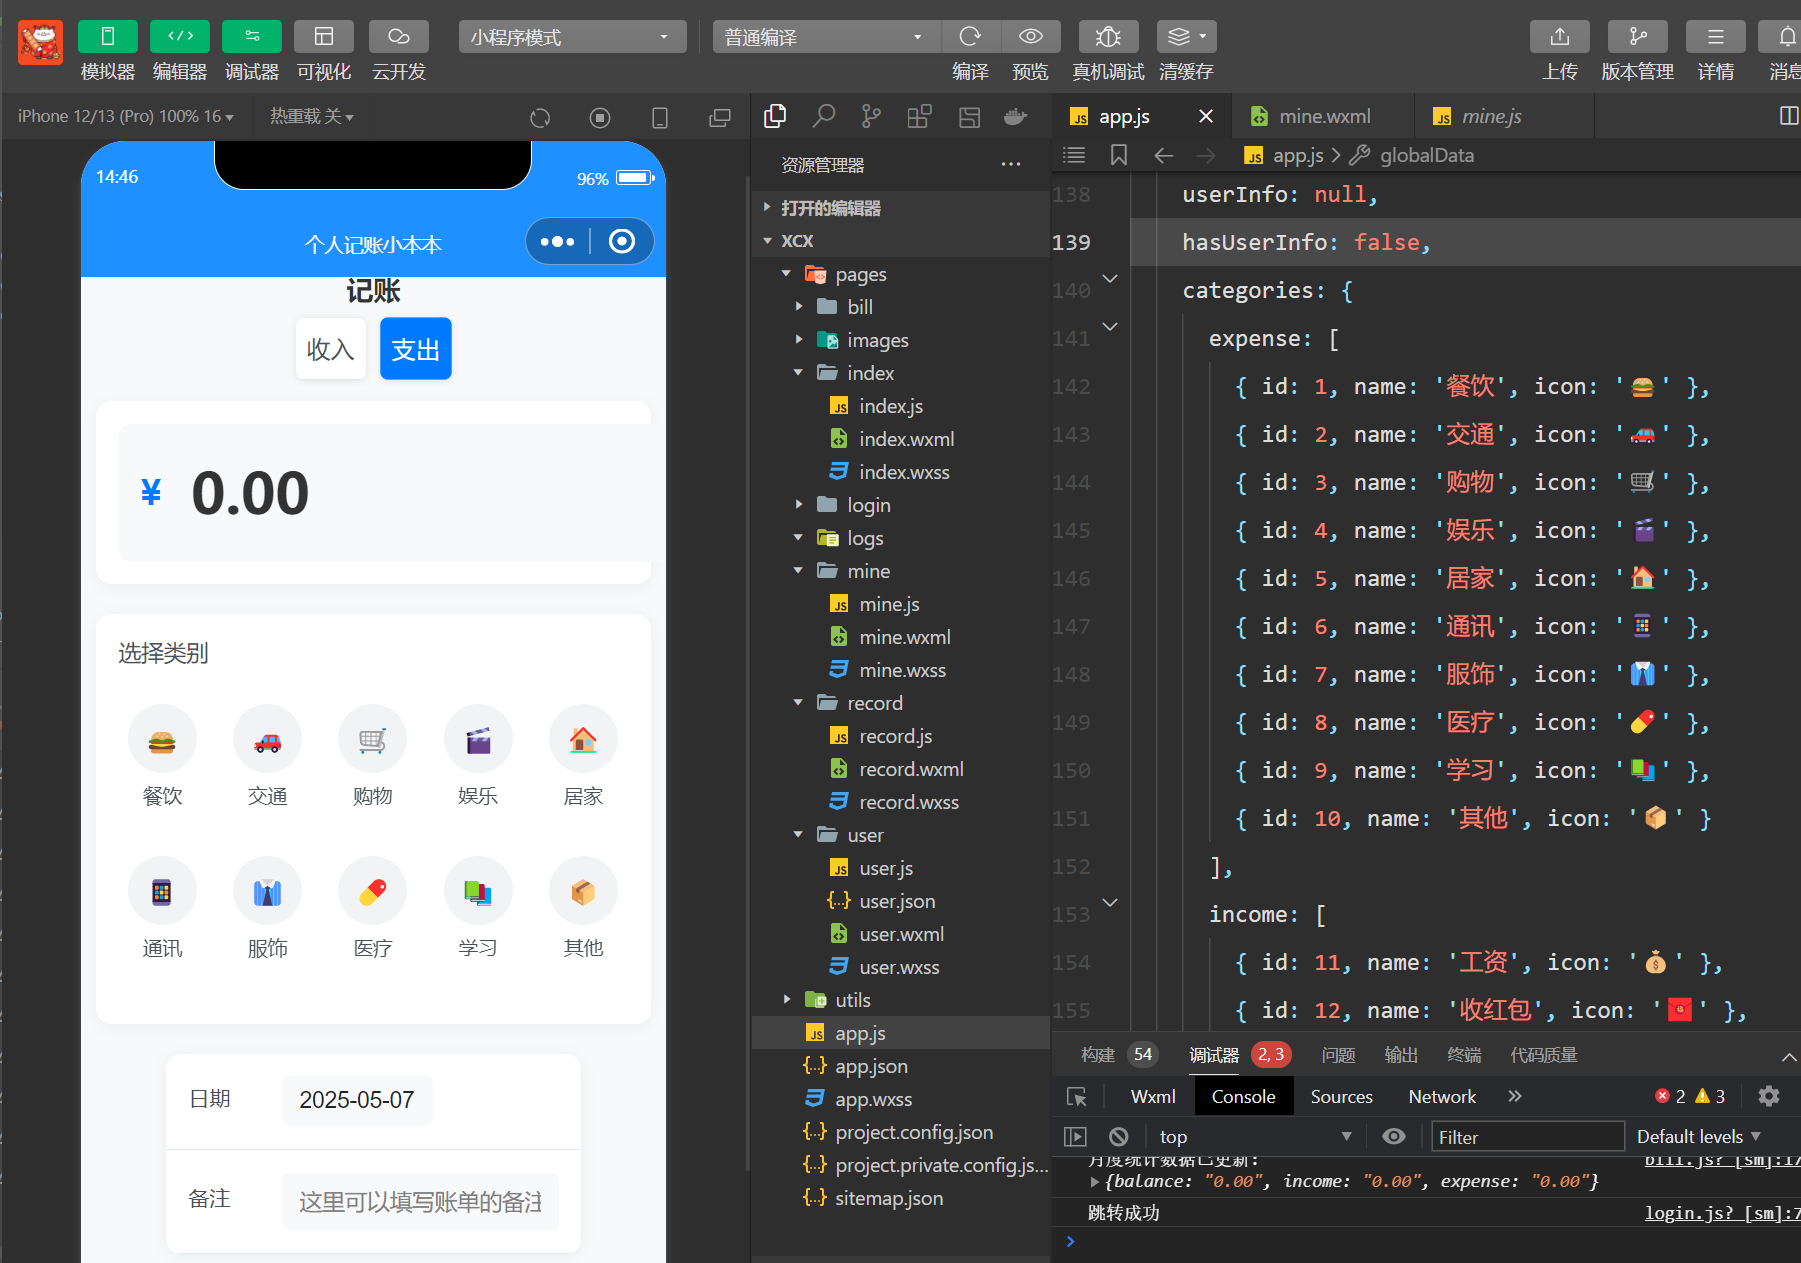The width and height of the screenshot is (1801, 1263).
Task: Toggle the editor panel button
Action: pyautogui.click(x=180, y=37)
